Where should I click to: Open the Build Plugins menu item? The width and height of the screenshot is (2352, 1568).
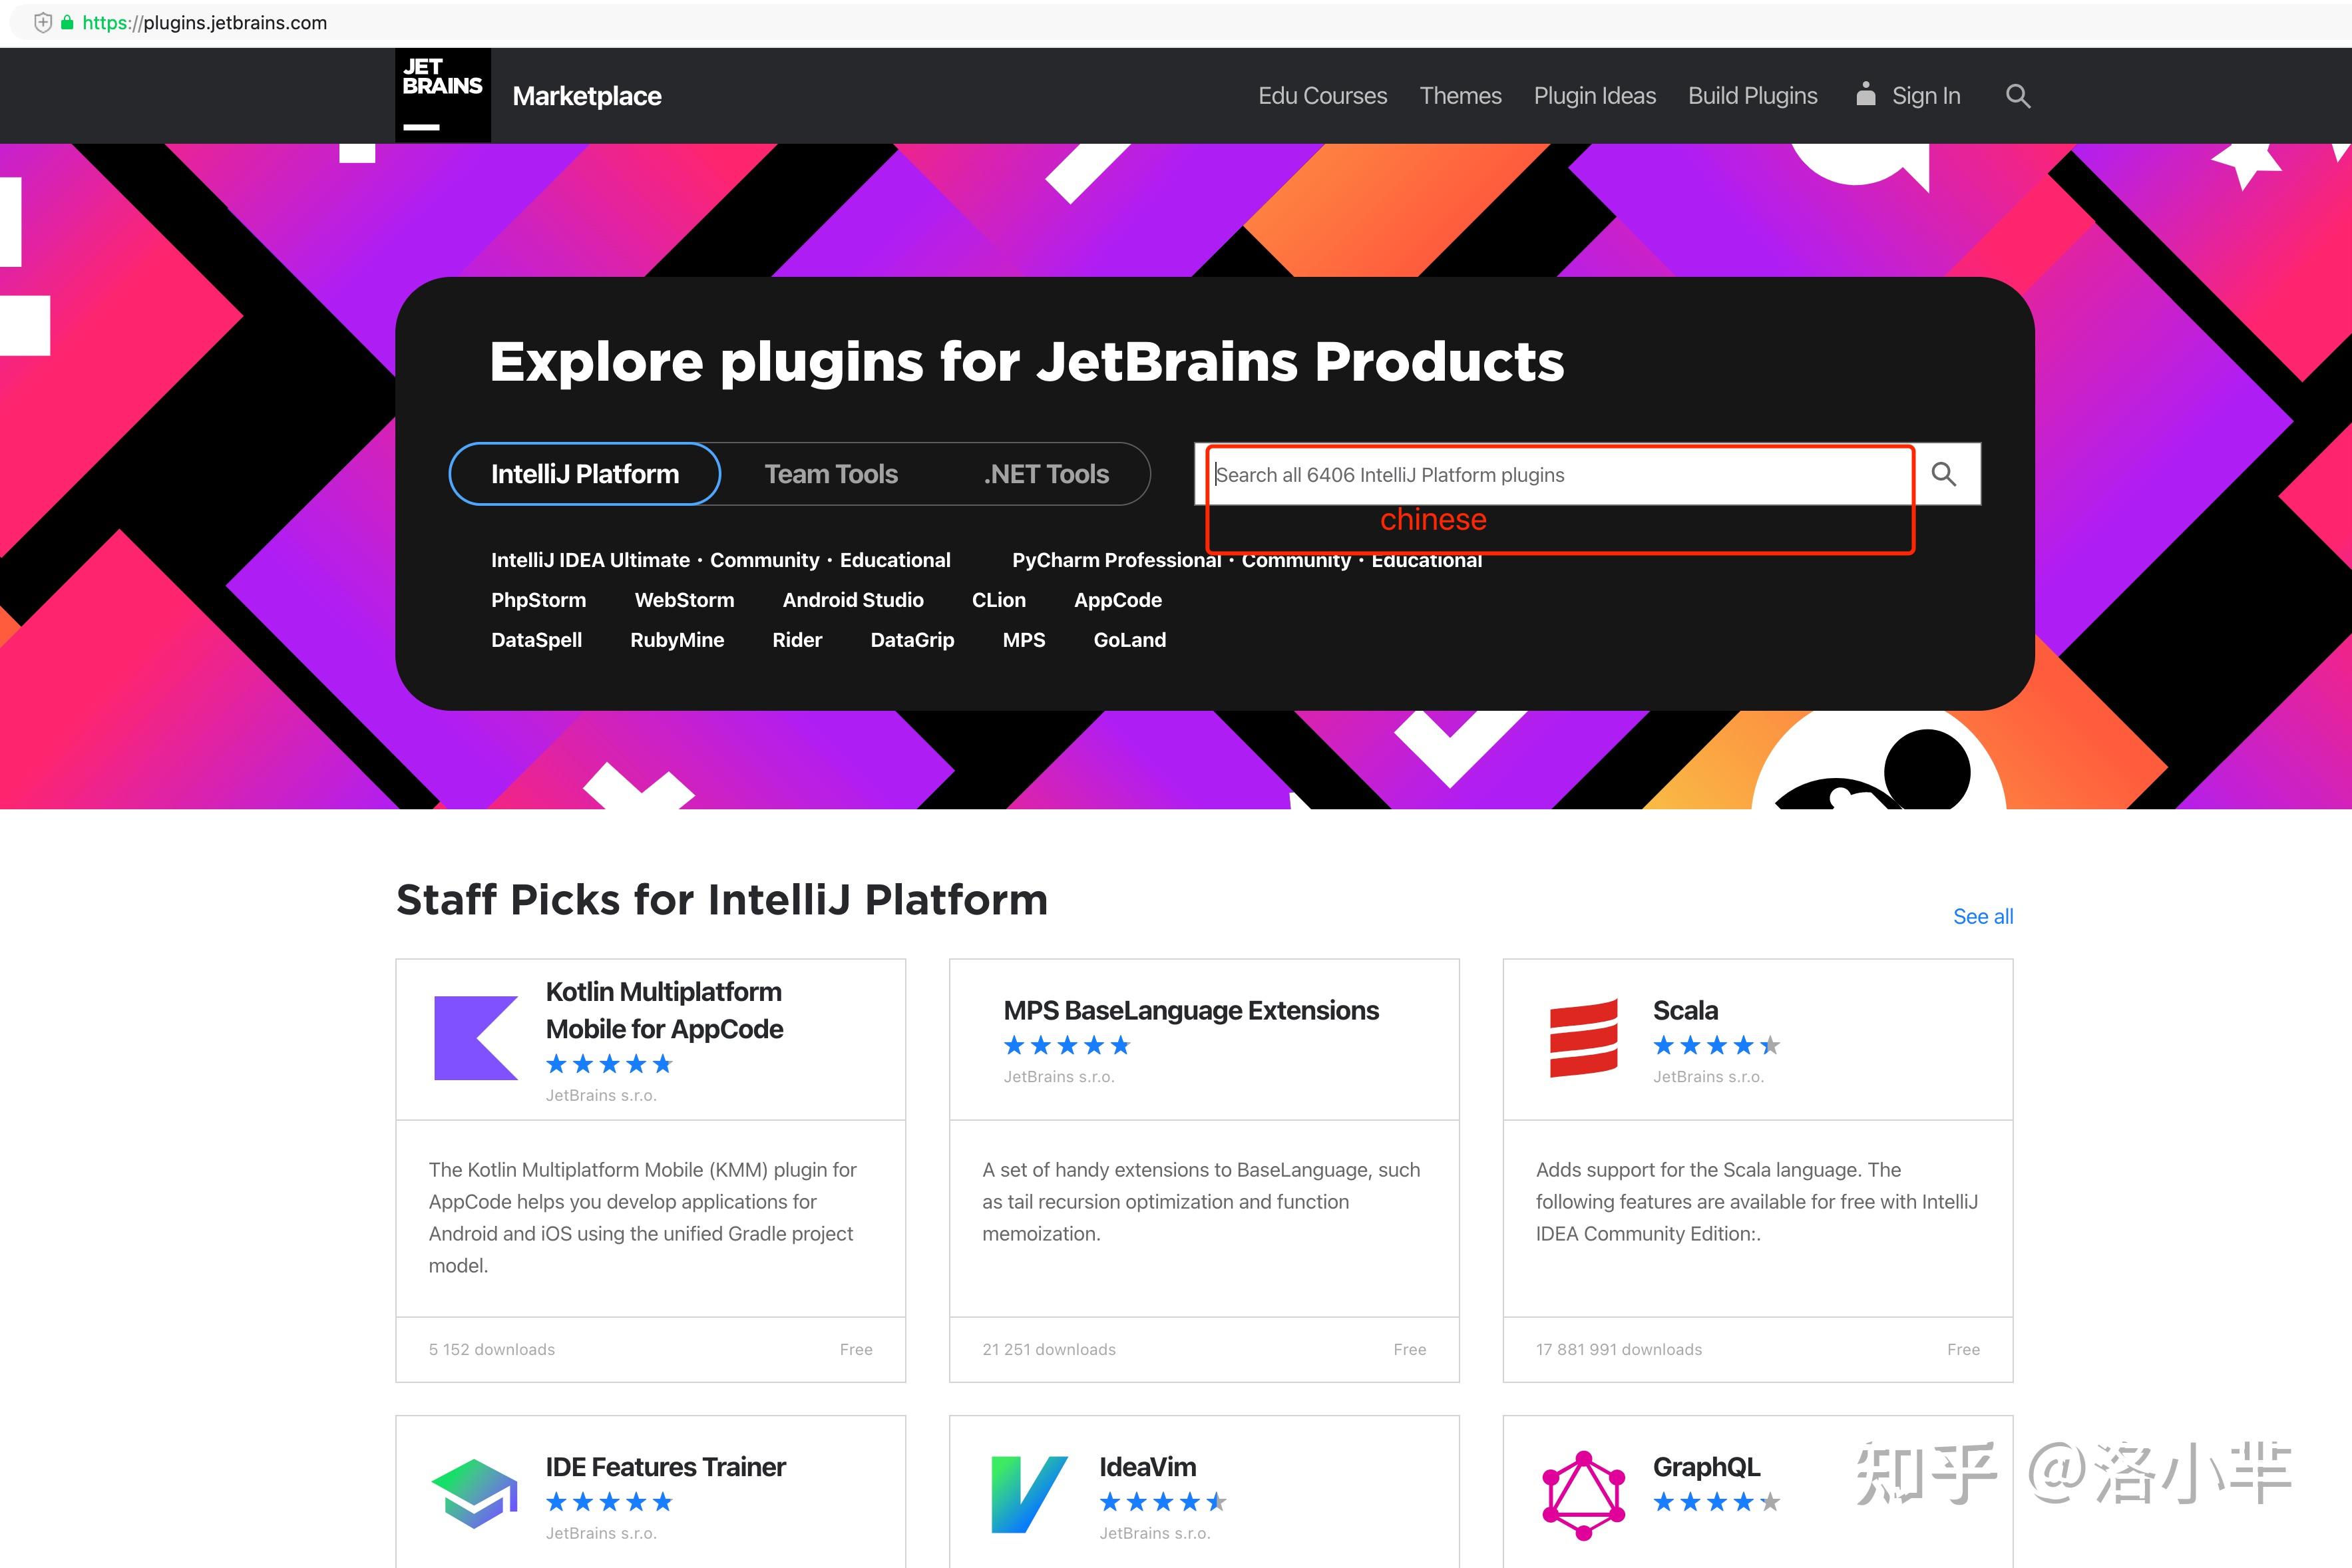point(1752,96)
